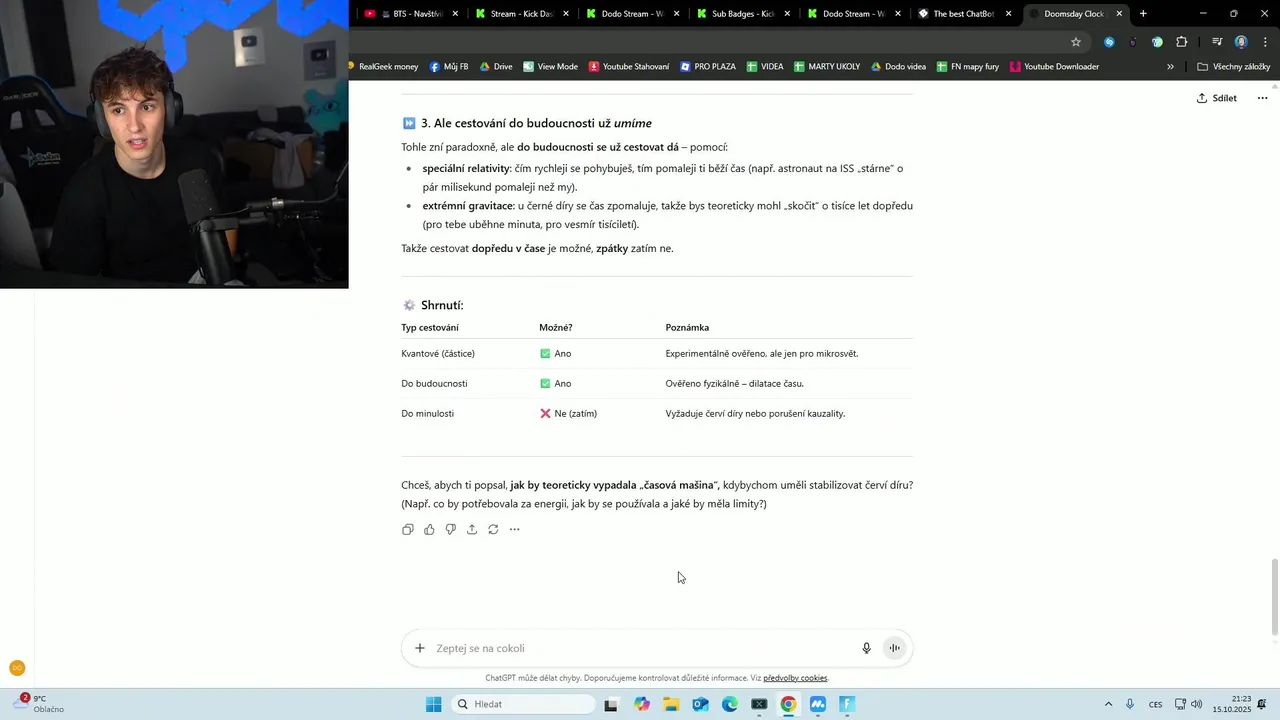Close the Sub Badges tab
This screenshot has height=720, width=1280.
click(787, 14)
